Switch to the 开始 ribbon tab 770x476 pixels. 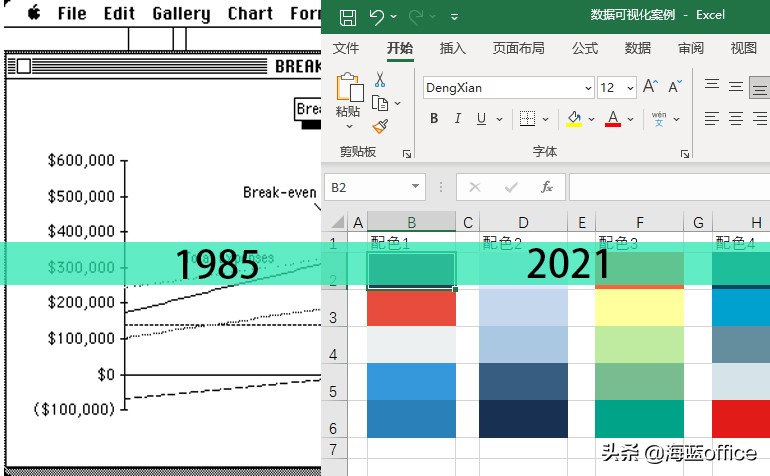click(x=400, y=48)
